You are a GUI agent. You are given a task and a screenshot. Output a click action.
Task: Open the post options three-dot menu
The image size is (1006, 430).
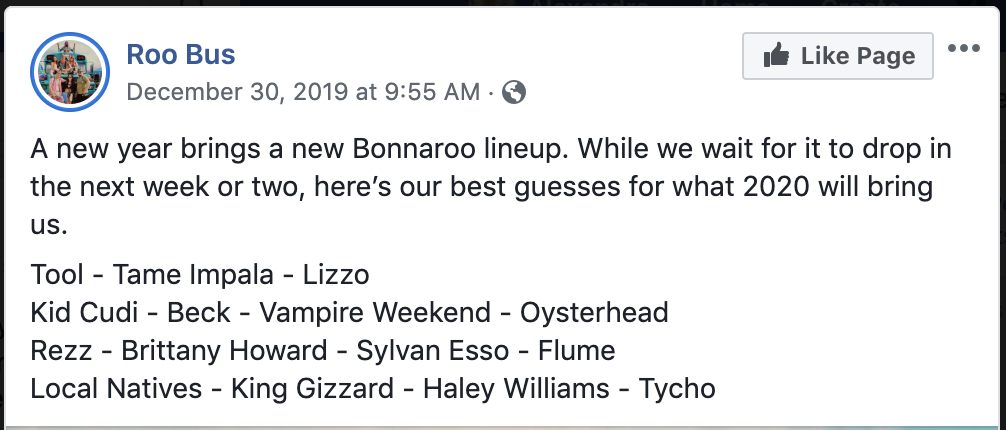pyautogui.click(x=964, y=49)
